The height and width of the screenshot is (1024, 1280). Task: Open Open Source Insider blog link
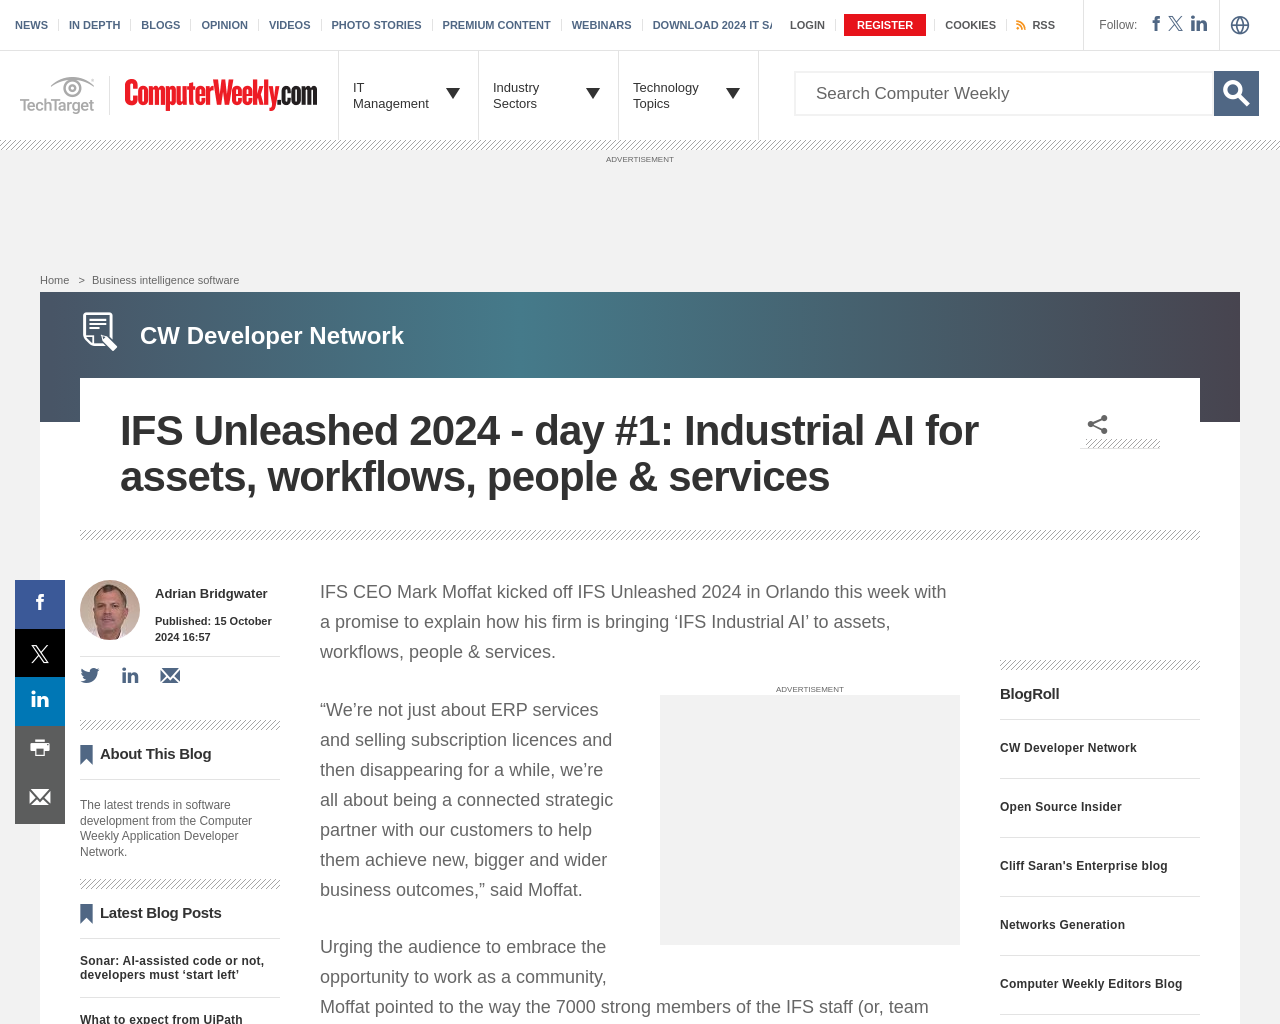(1060, 807)
